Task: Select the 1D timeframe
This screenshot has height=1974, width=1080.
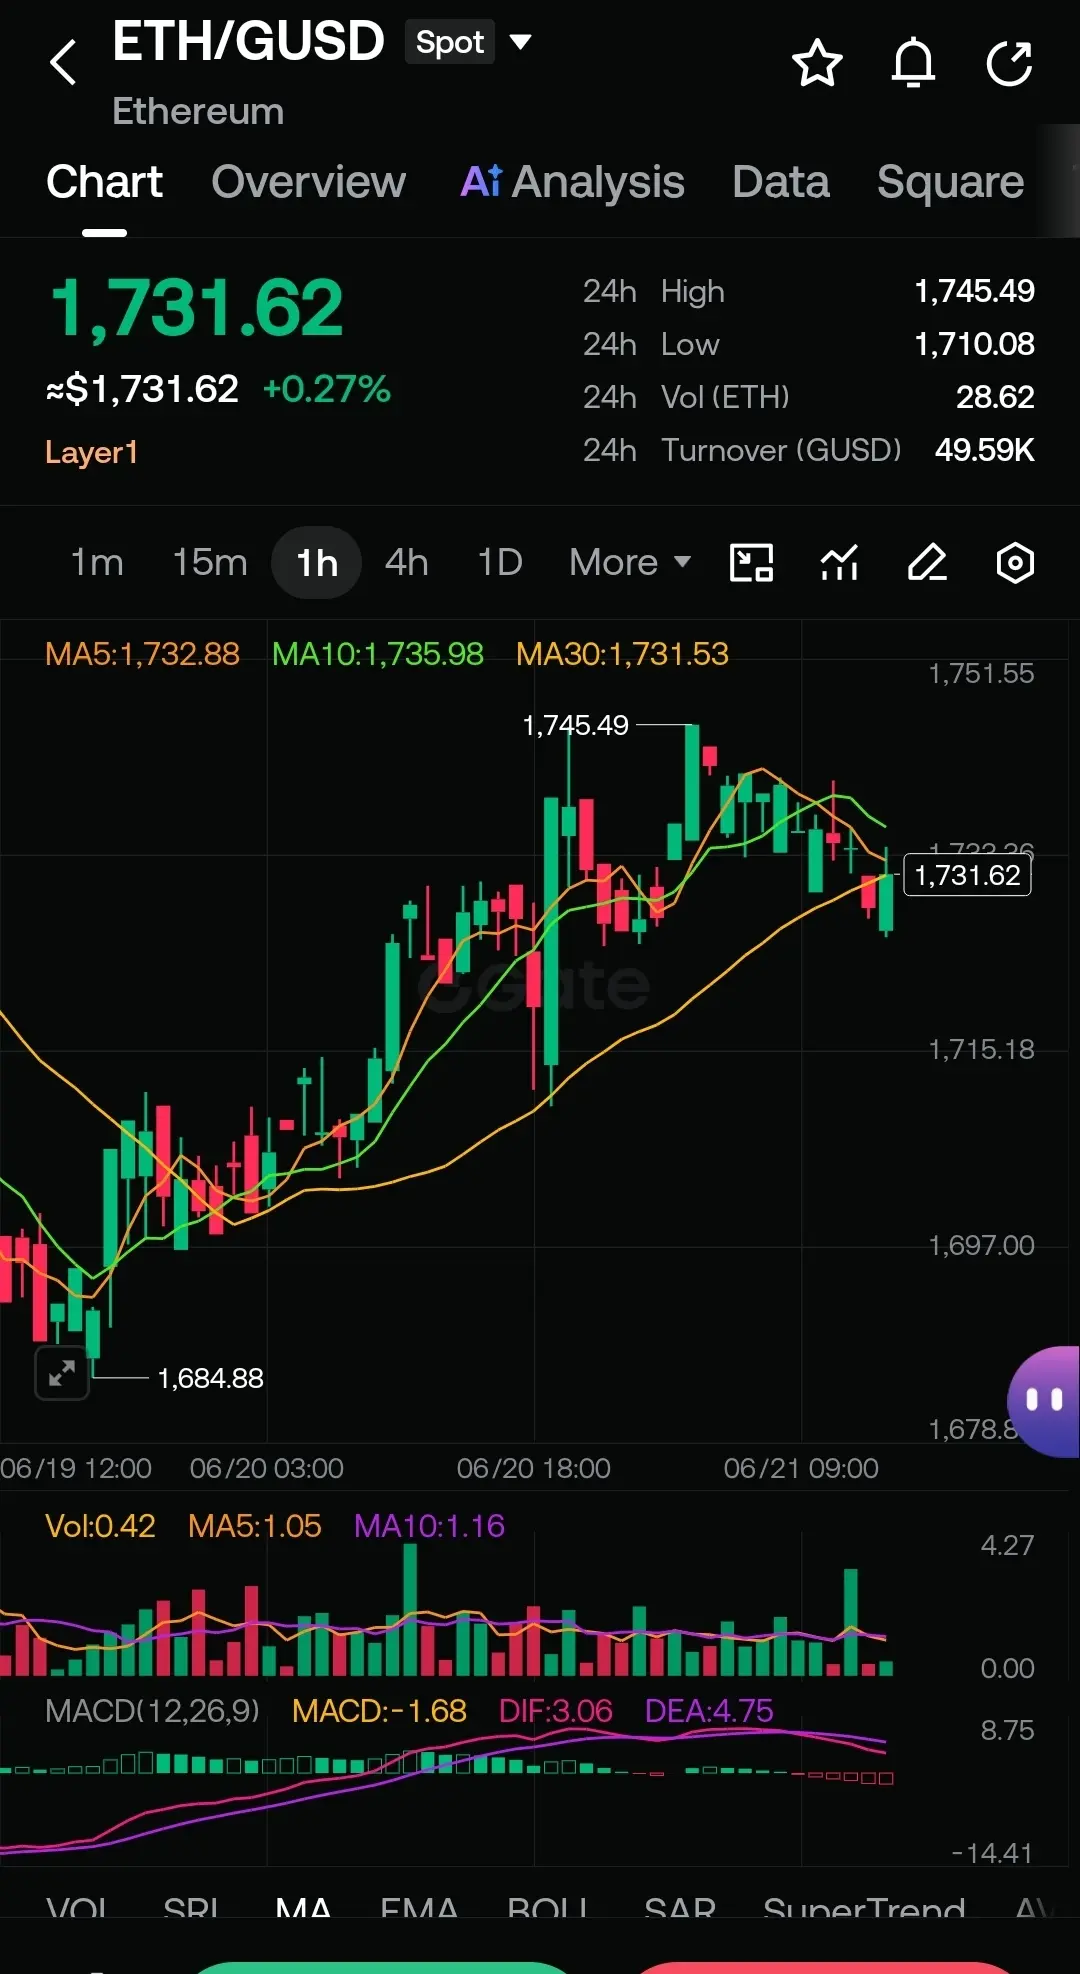Action: [x=499, y=563]
